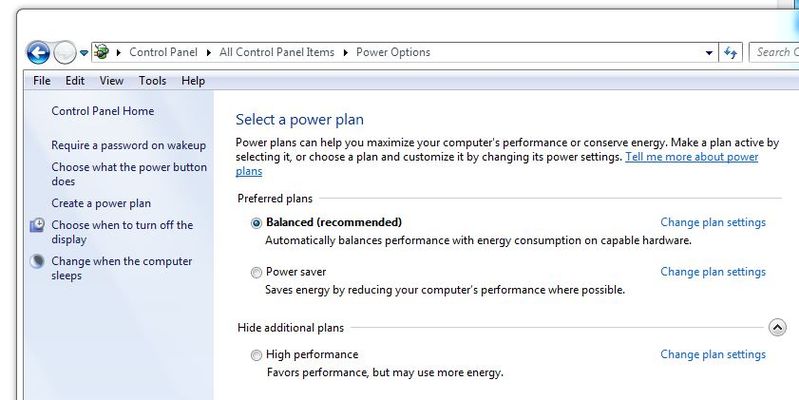Expand the address bar history dropdown
Image resolution: width=799 pixels, height=400 pixels.
709,52
